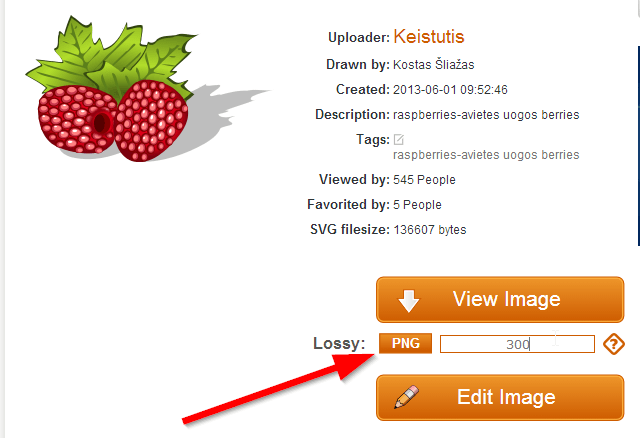The height and width of the screenshot is (438, 640).
Task: Click the 5 People favorited count
Action: tap(417, 205)
